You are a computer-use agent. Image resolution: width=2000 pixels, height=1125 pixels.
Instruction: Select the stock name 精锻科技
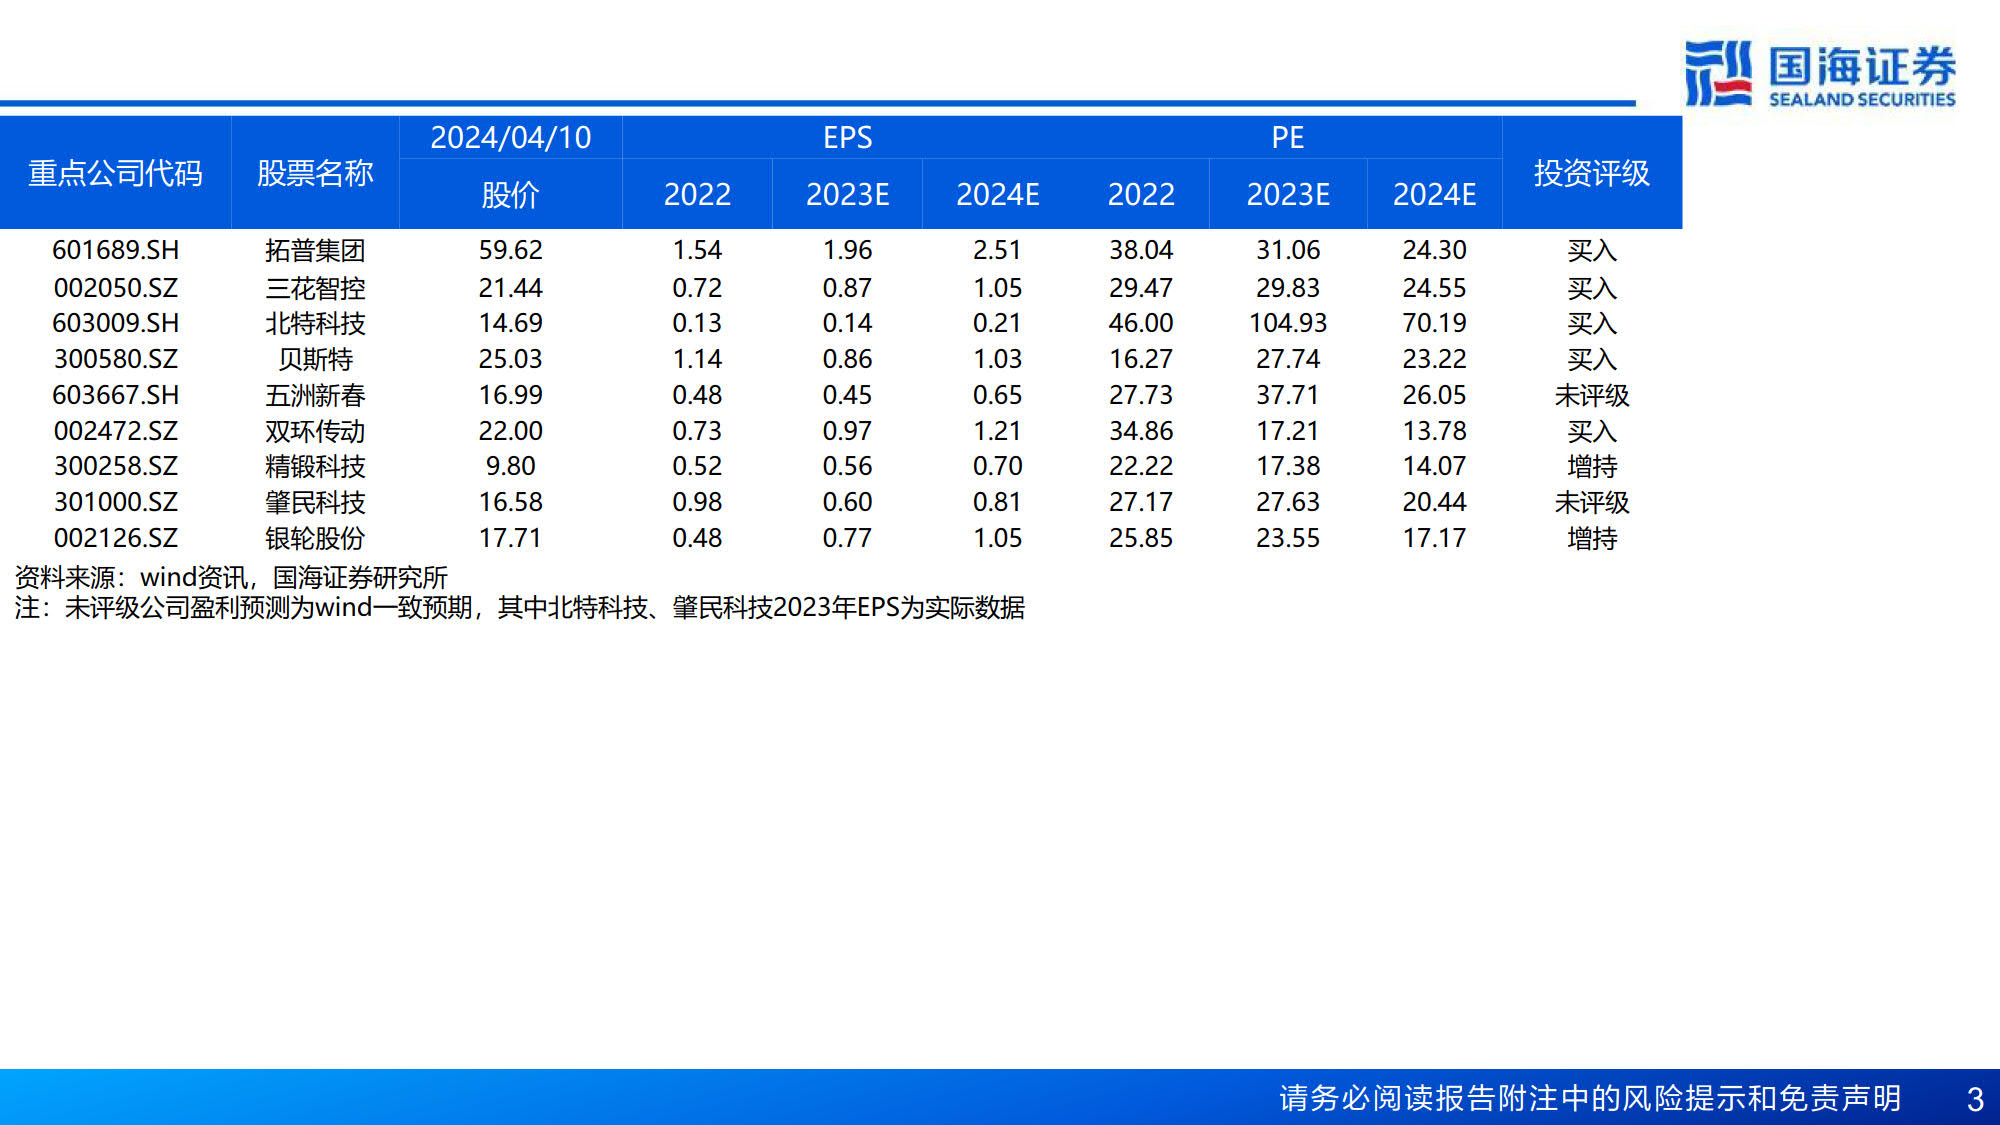(315, 466)
